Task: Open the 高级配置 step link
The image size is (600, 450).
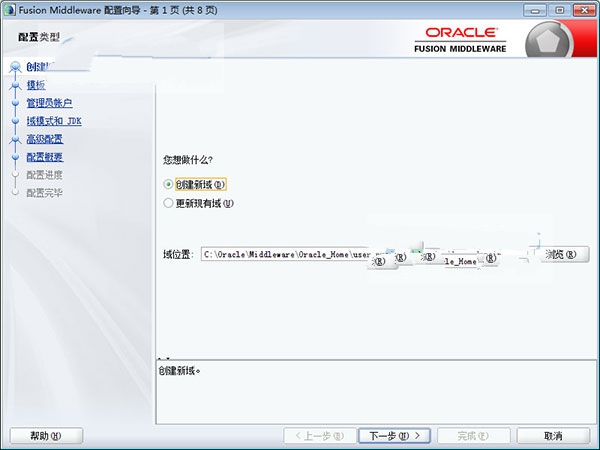Action: point(45,139)
